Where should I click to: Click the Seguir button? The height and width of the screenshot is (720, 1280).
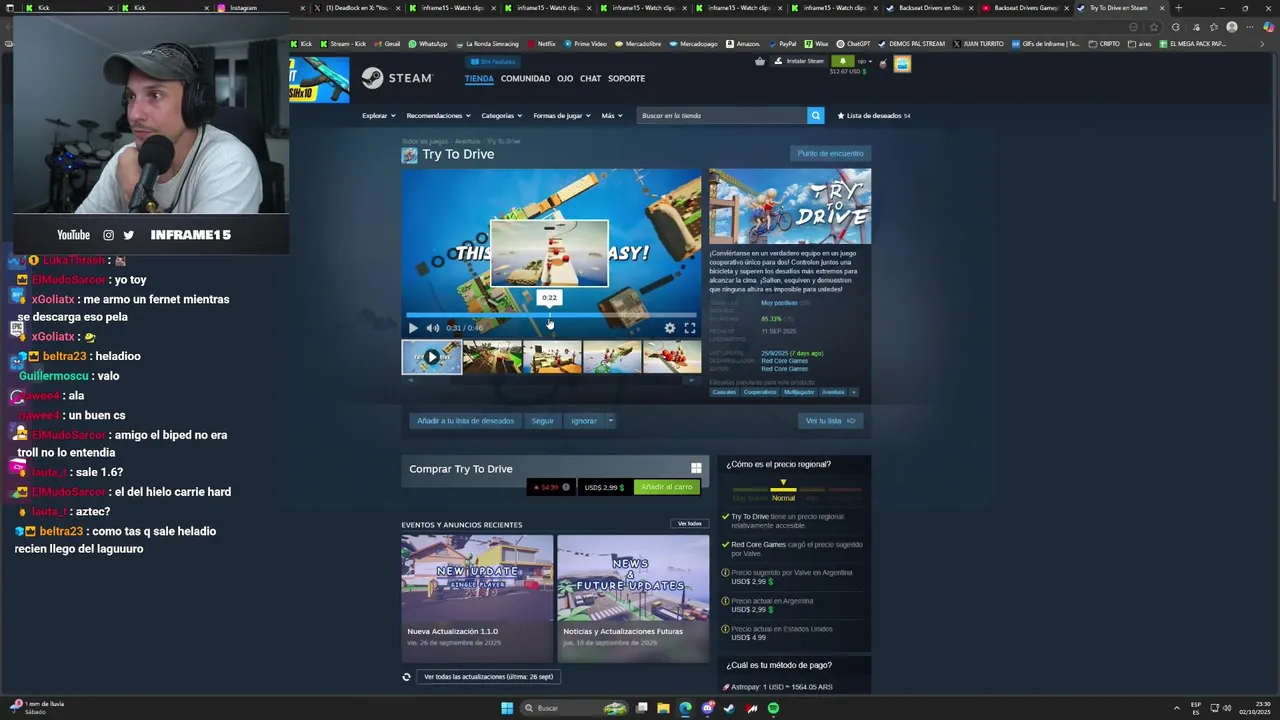[543, 421]
